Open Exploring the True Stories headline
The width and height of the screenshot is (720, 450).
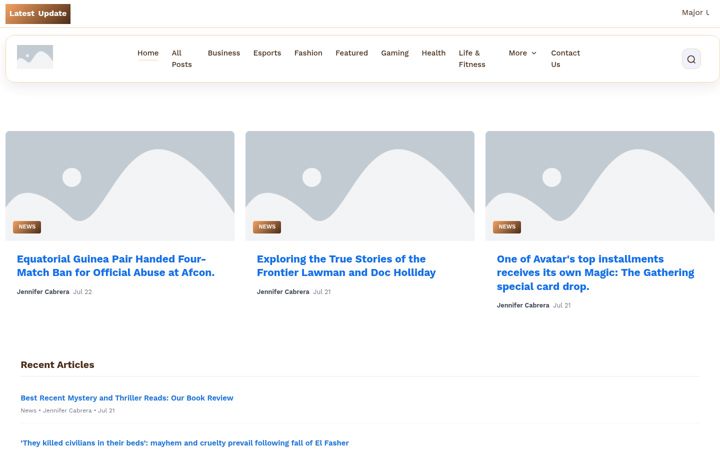[346, 266]
